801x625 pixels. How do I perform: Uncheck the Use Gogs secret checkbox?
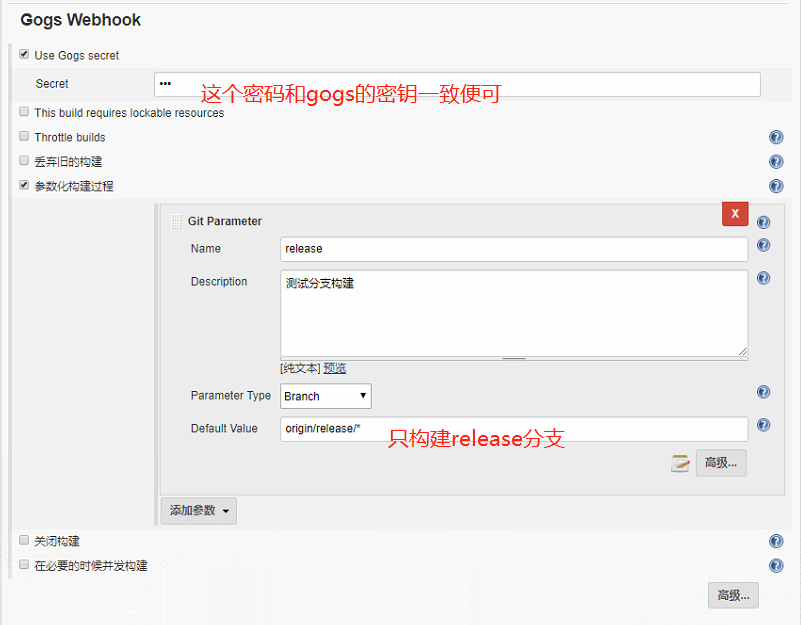click(23, 54)
